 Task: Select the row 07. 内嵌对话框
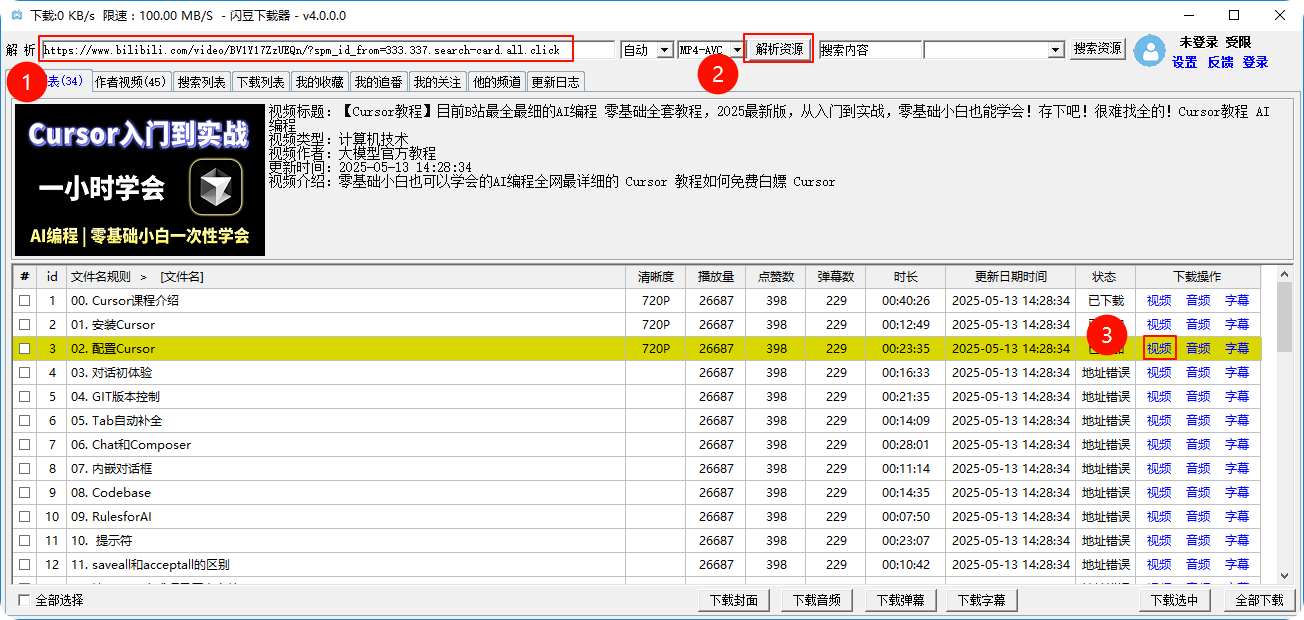click(x=636, y=469)
